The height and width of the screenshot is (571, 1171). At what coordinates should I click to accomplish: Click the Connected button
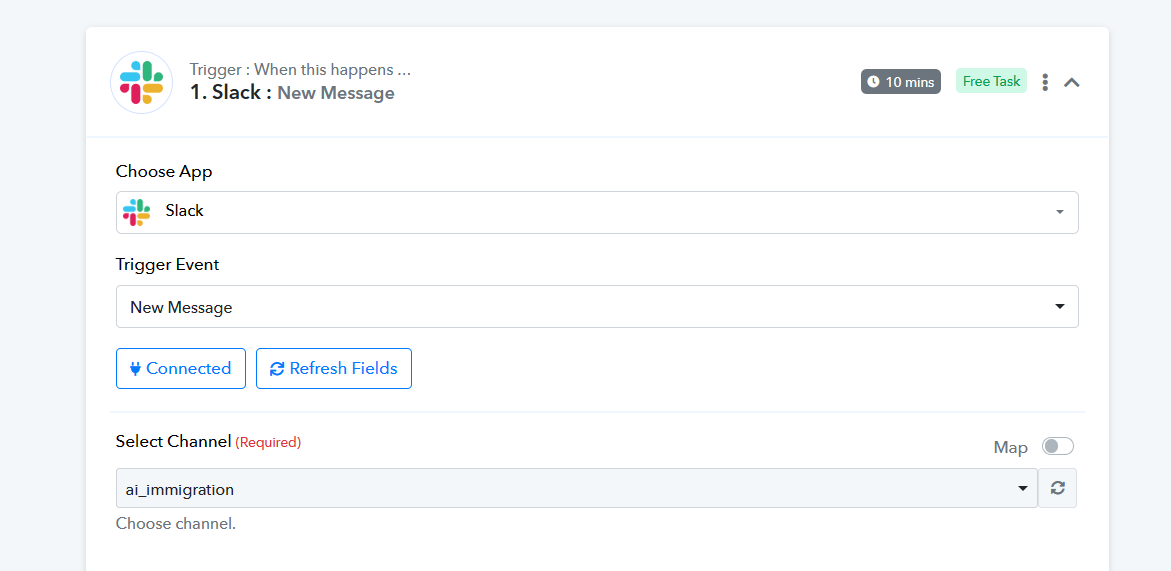(x=181, y=369)
